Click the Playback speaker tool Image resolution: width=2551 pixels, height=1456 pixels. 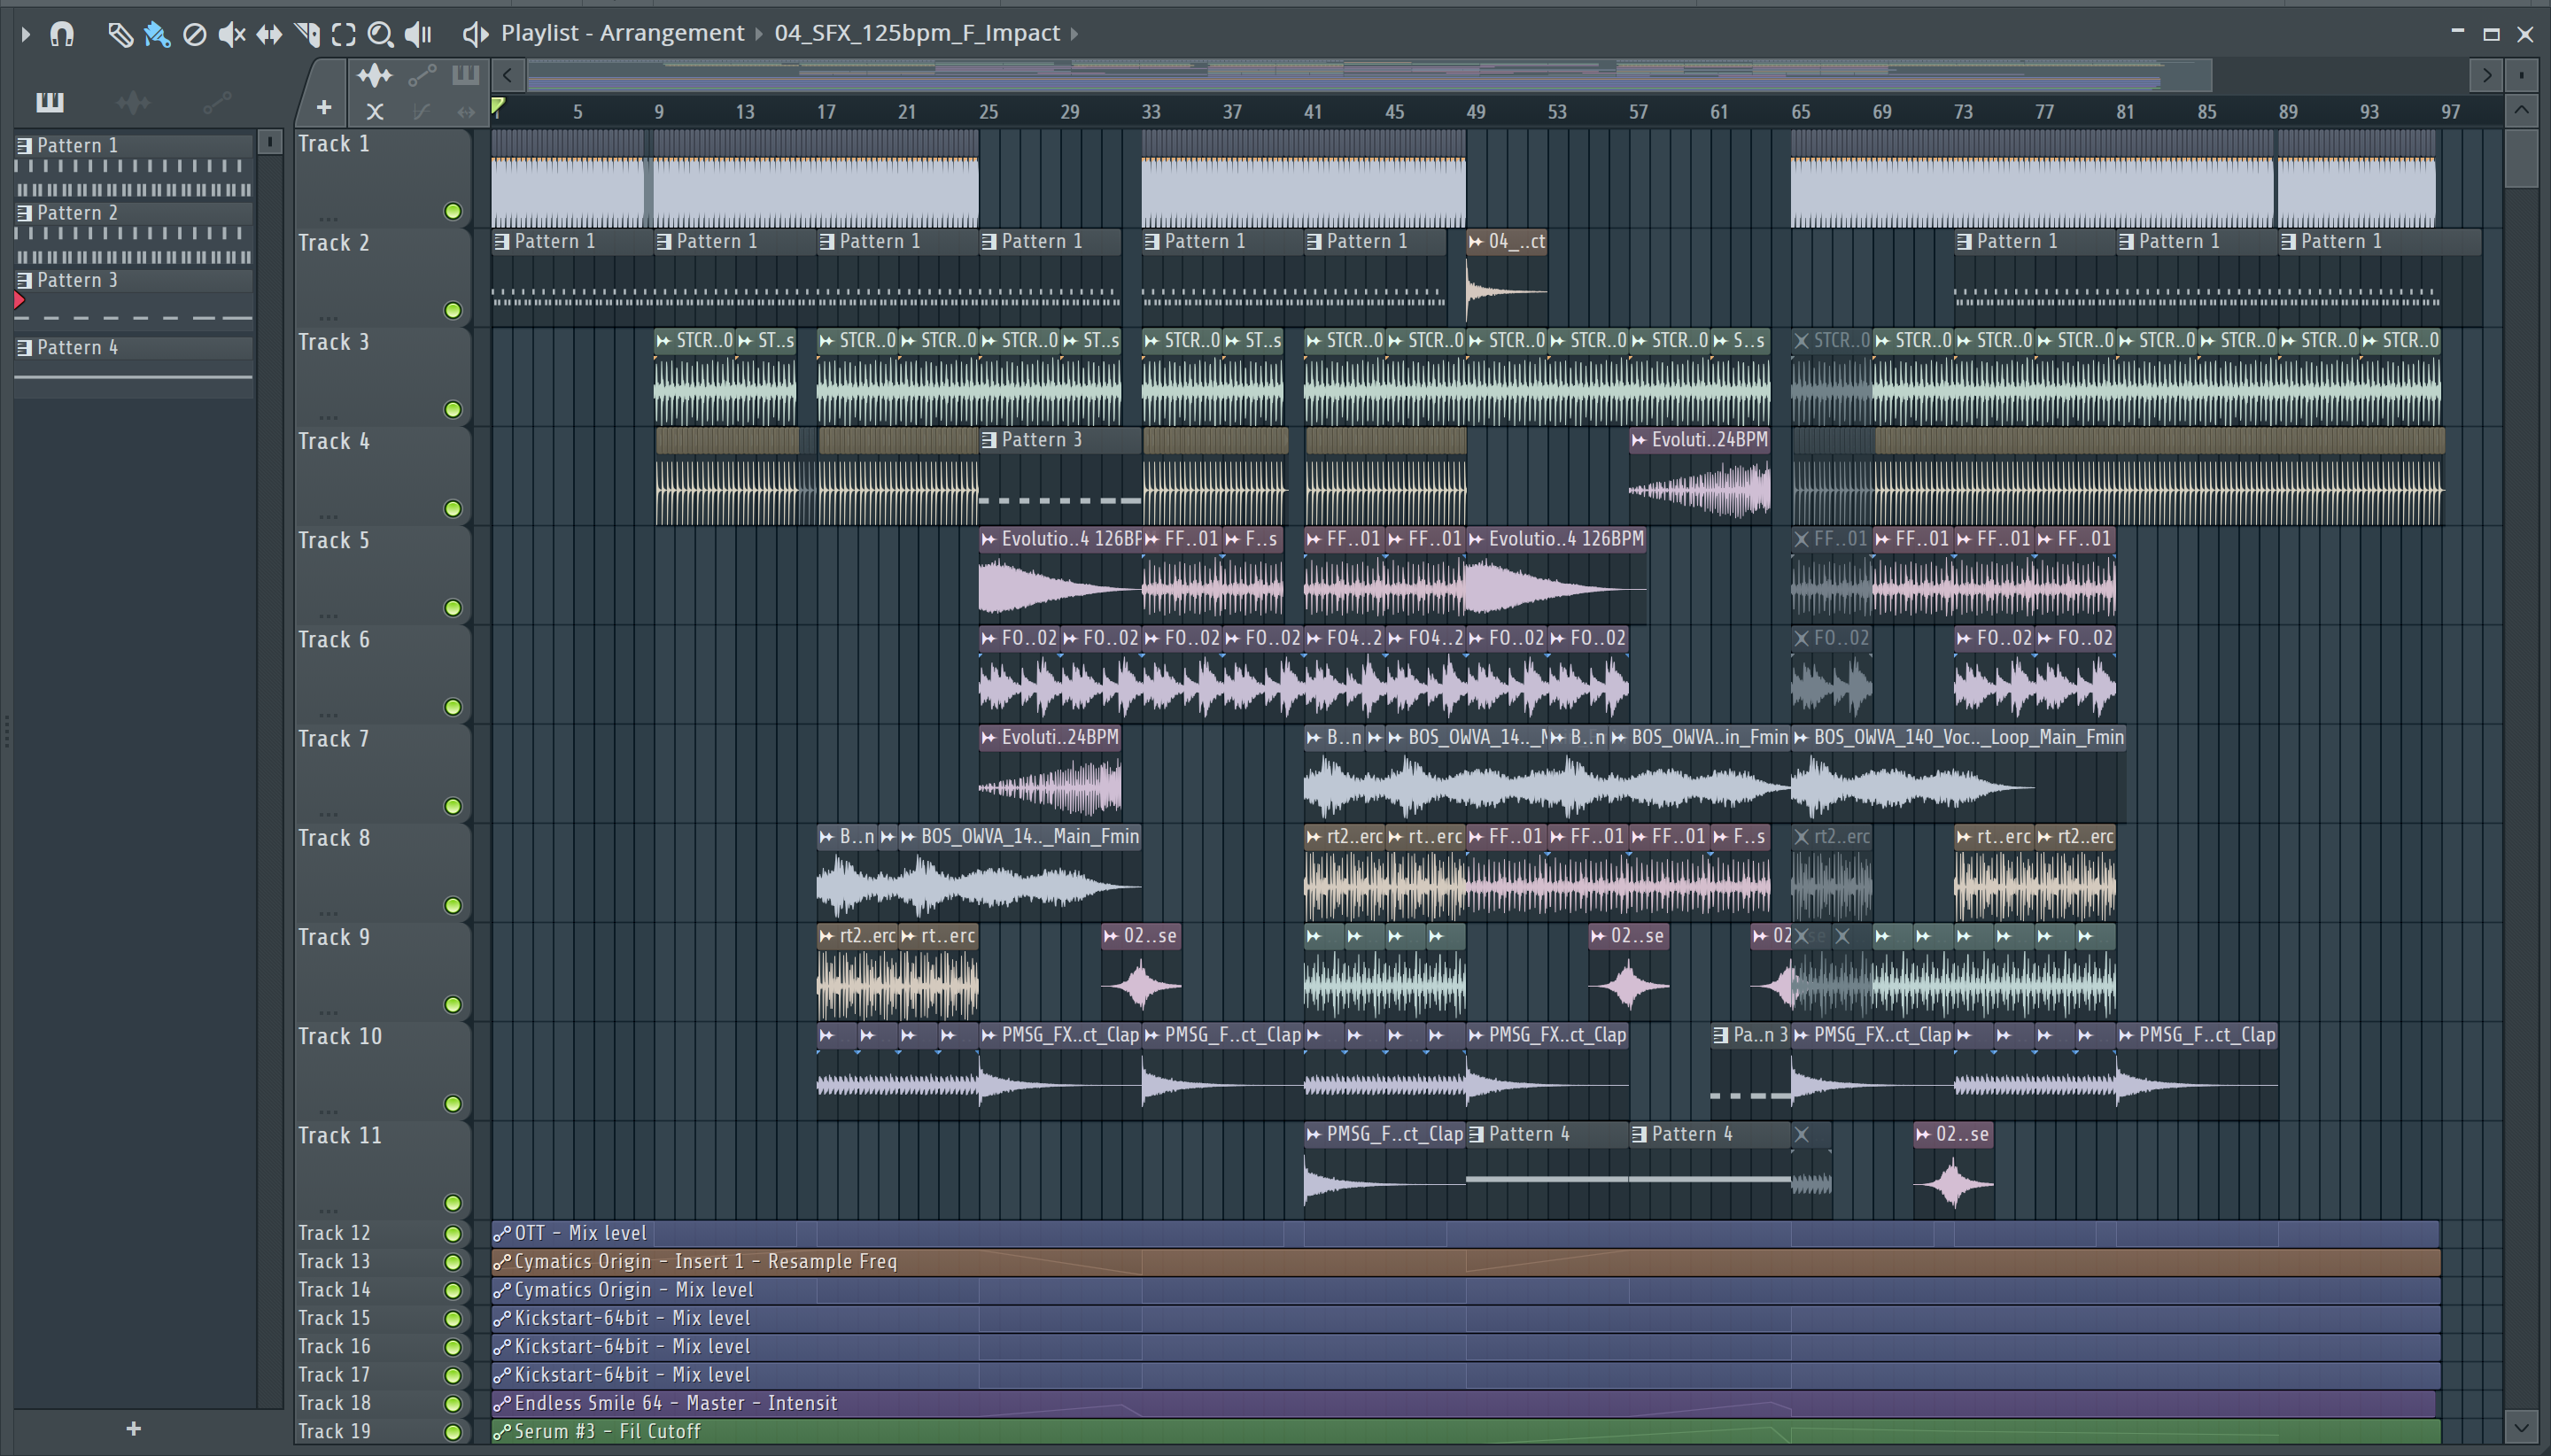point(418,34)
